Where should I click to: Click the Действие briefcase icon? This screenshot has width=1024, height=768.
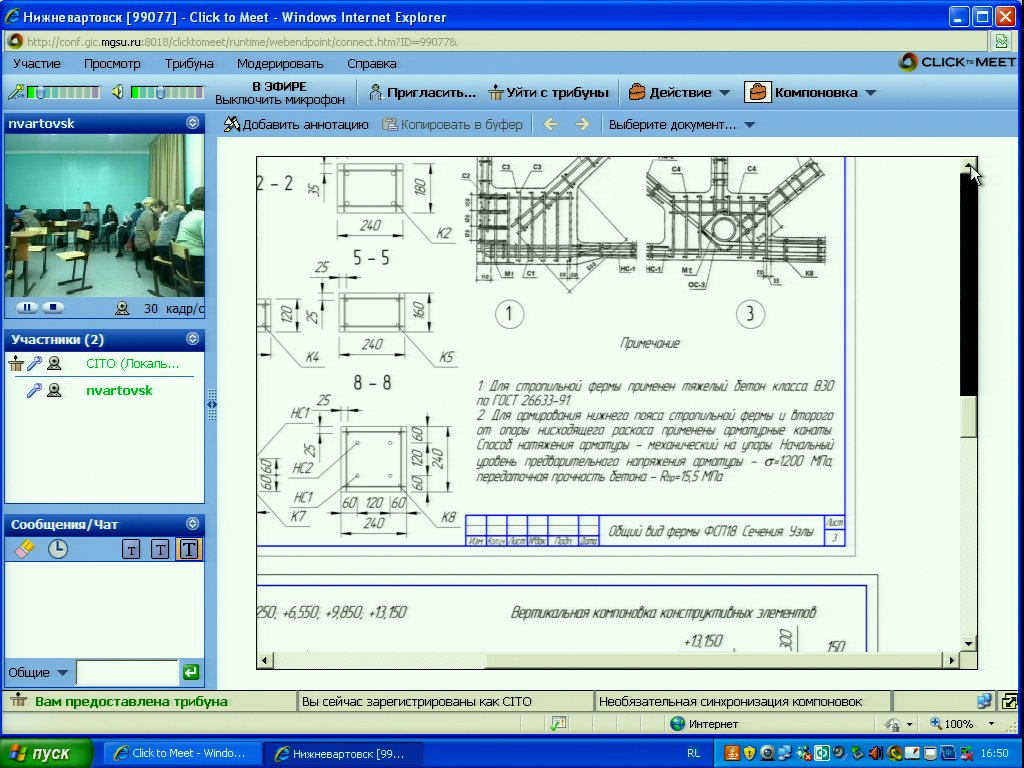tap(636, 92)
